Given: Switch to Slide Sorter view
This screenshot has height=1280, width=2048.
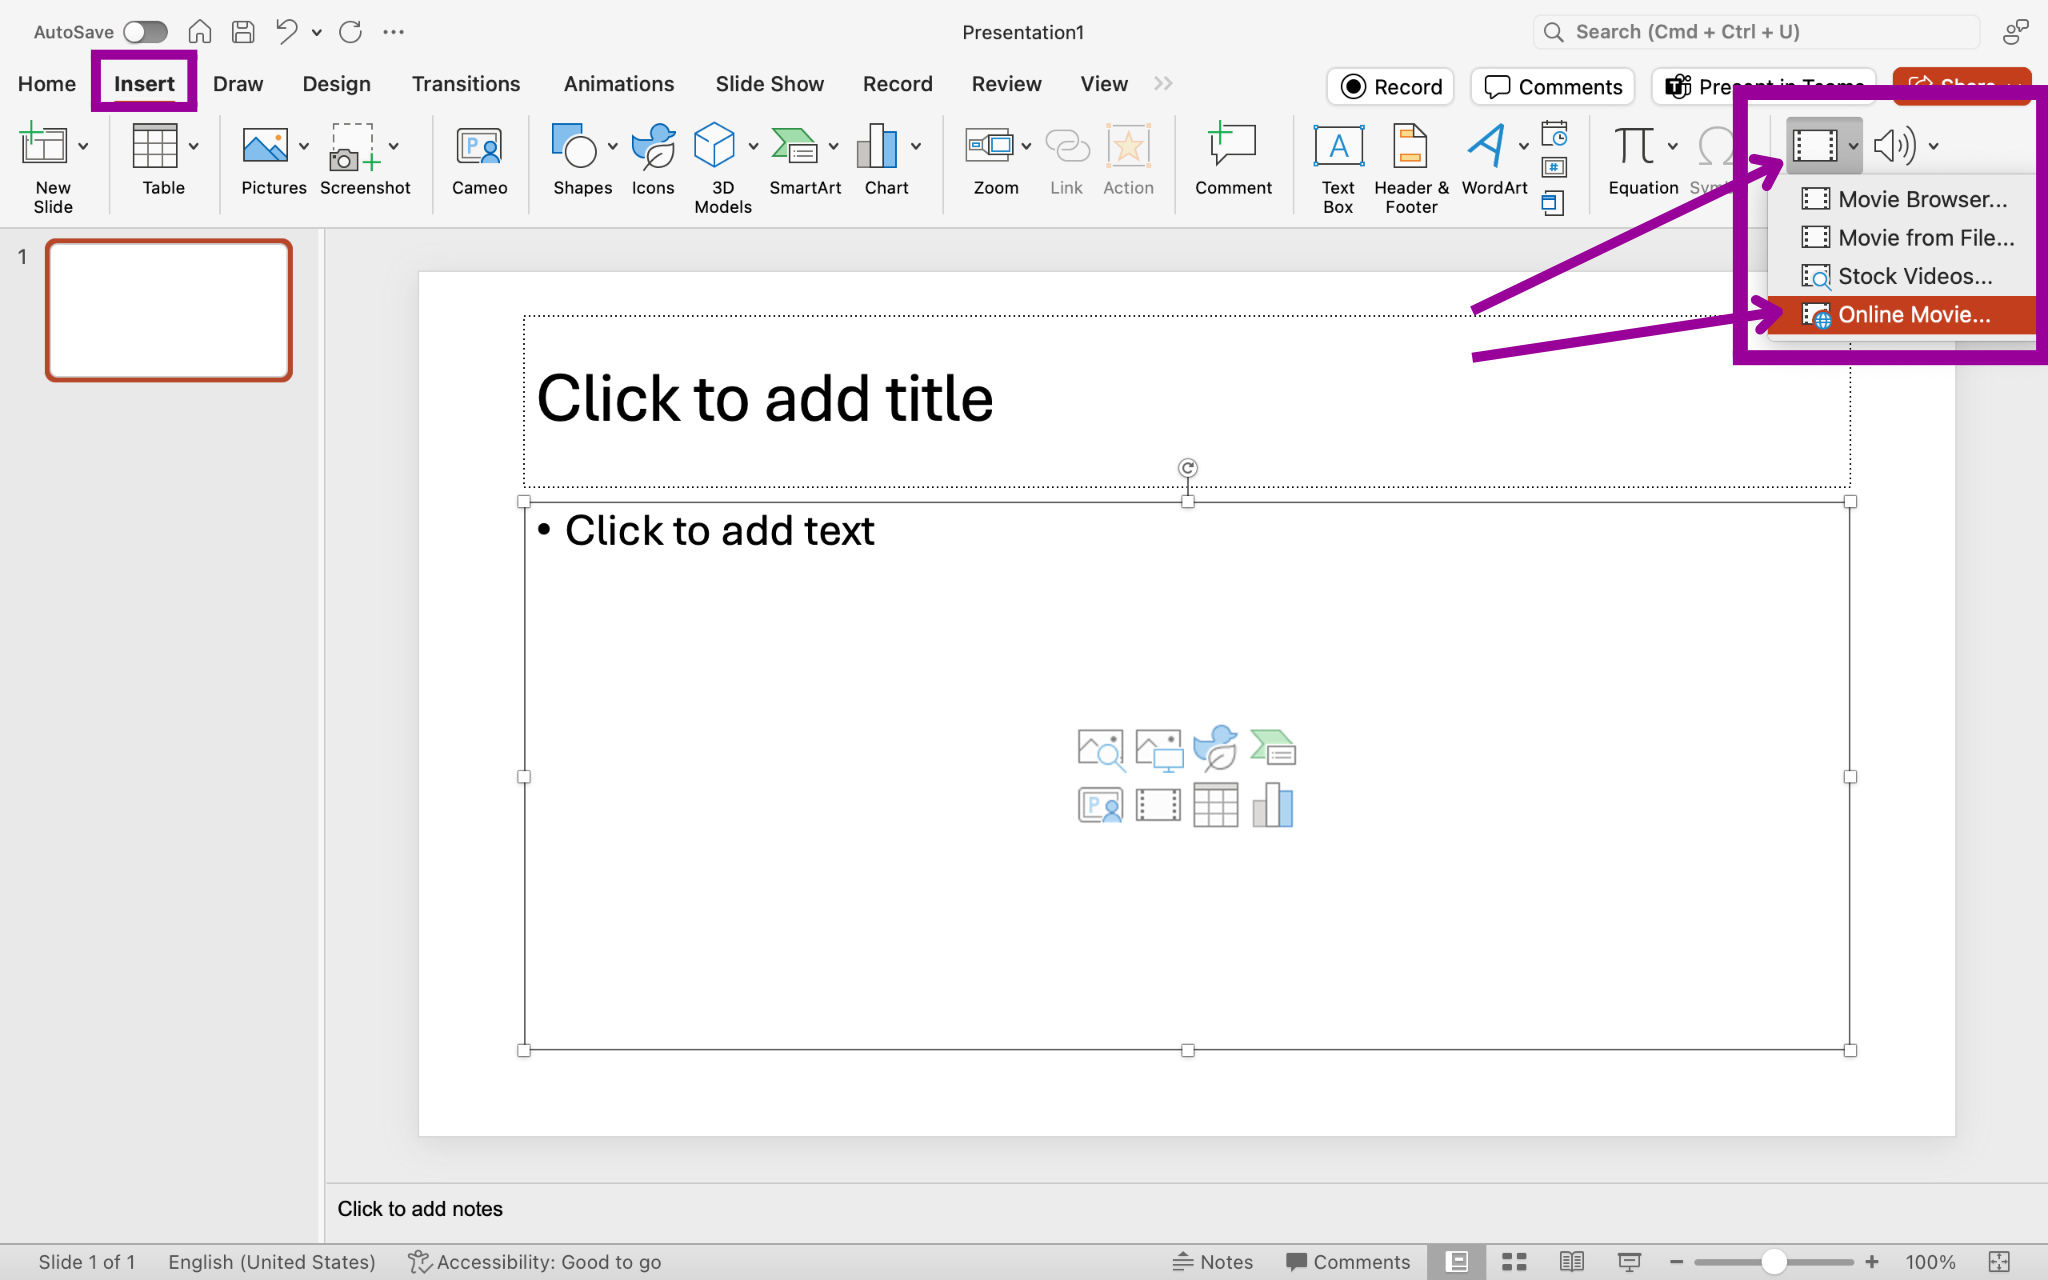Looking at the screenshot, I should pos(1514,1262).
